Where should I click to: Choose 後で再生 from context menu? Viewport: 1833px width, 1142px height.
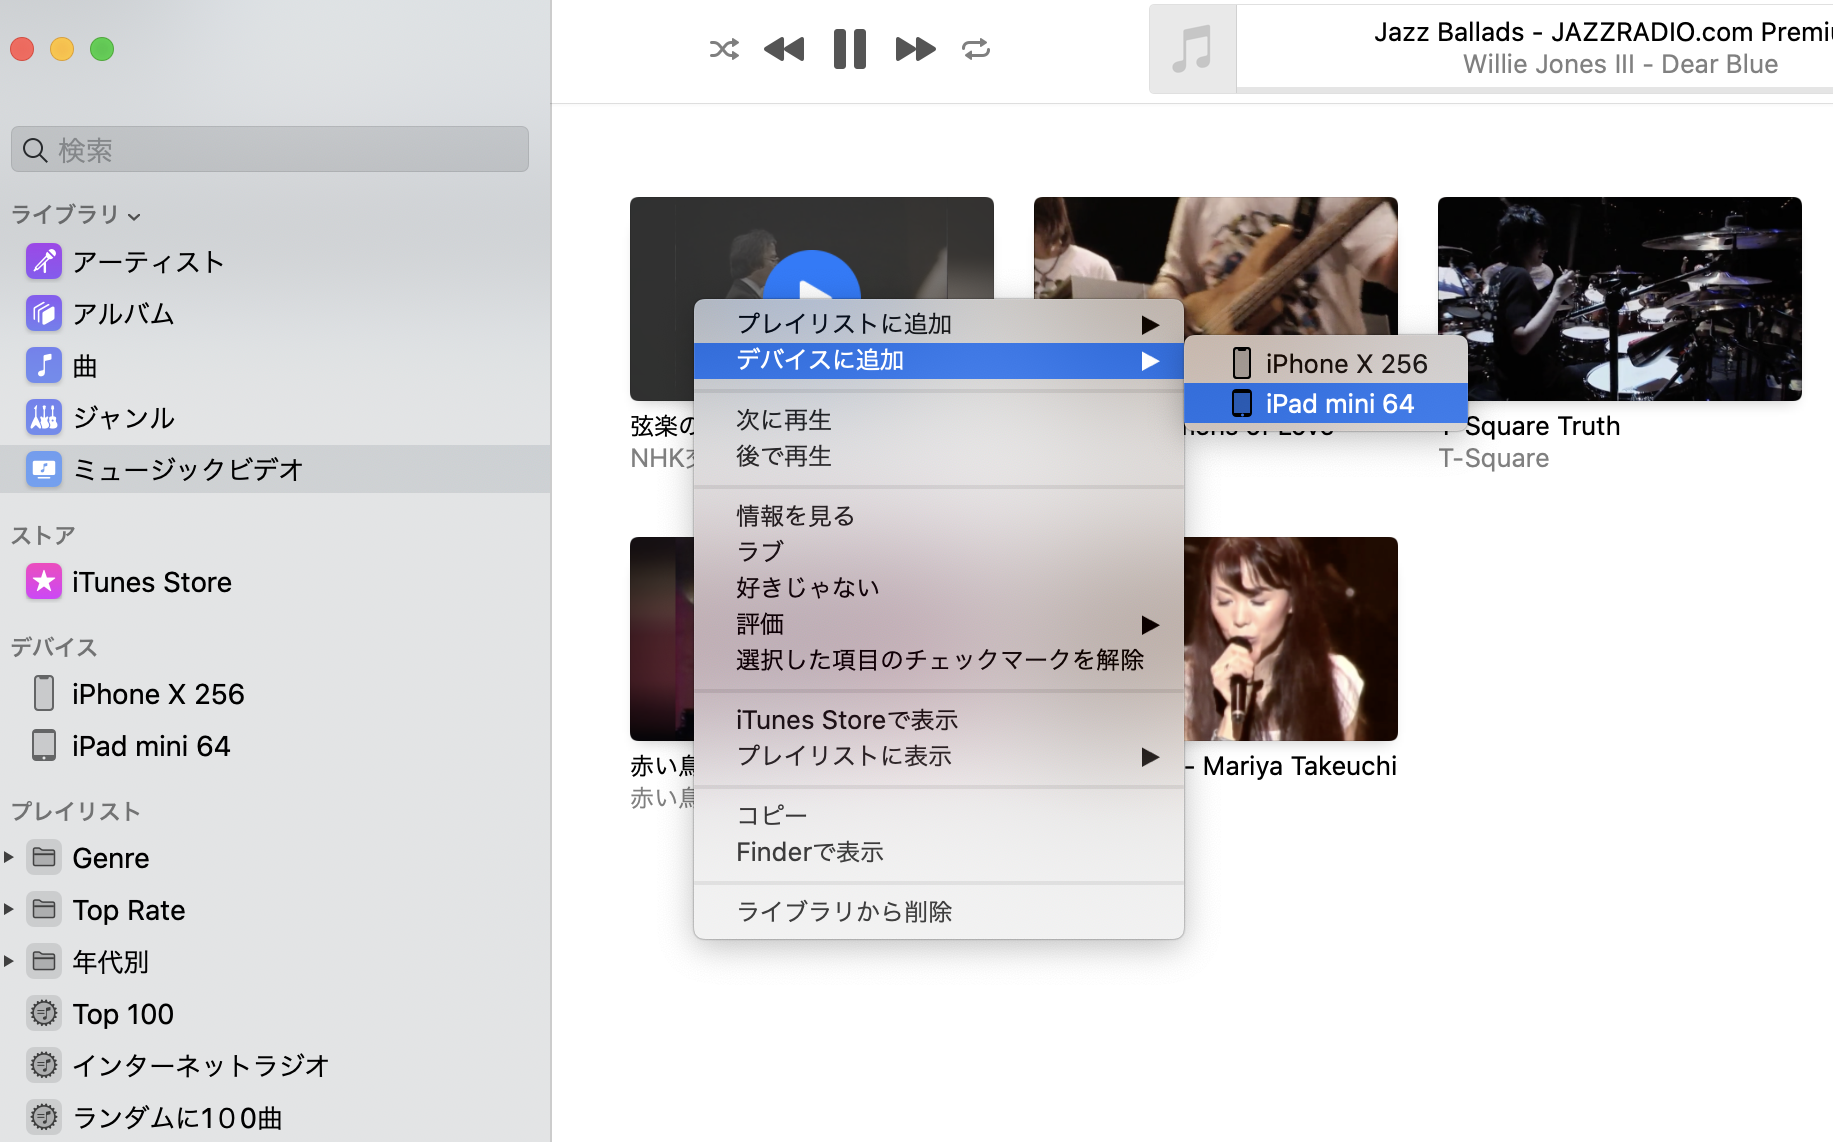(x=939, y=456)
